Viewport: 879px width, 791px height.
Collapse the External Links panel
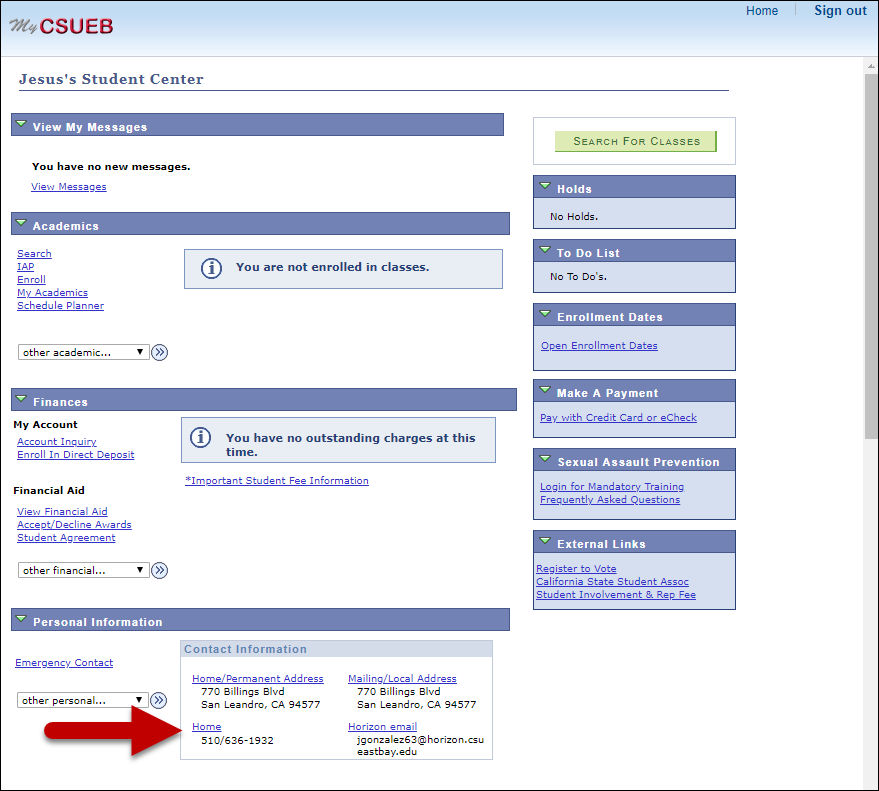point(545,541)
